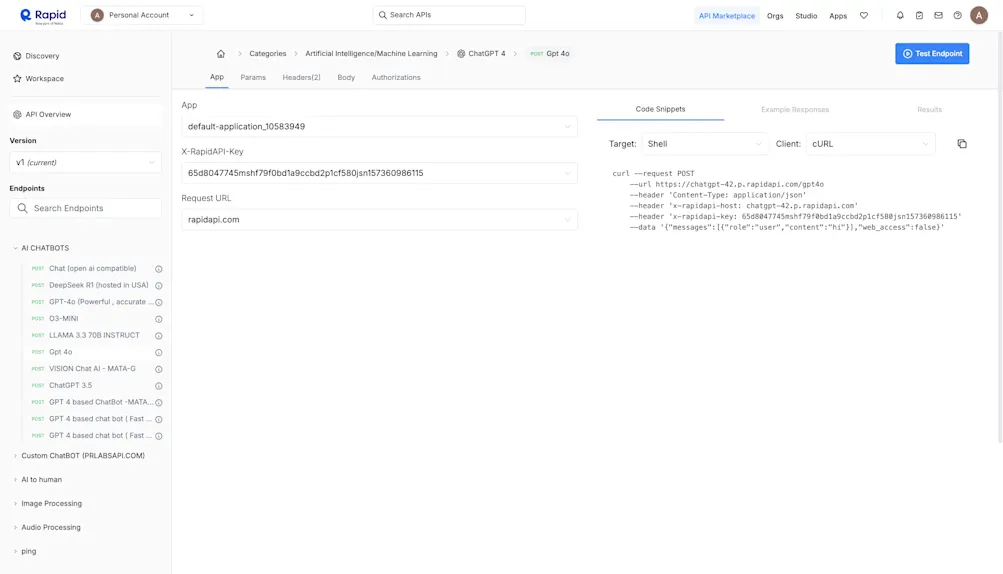Switch to Example Responses tab
The width and height of the screenshot is (1003, 574).
(x=794, y=109)
